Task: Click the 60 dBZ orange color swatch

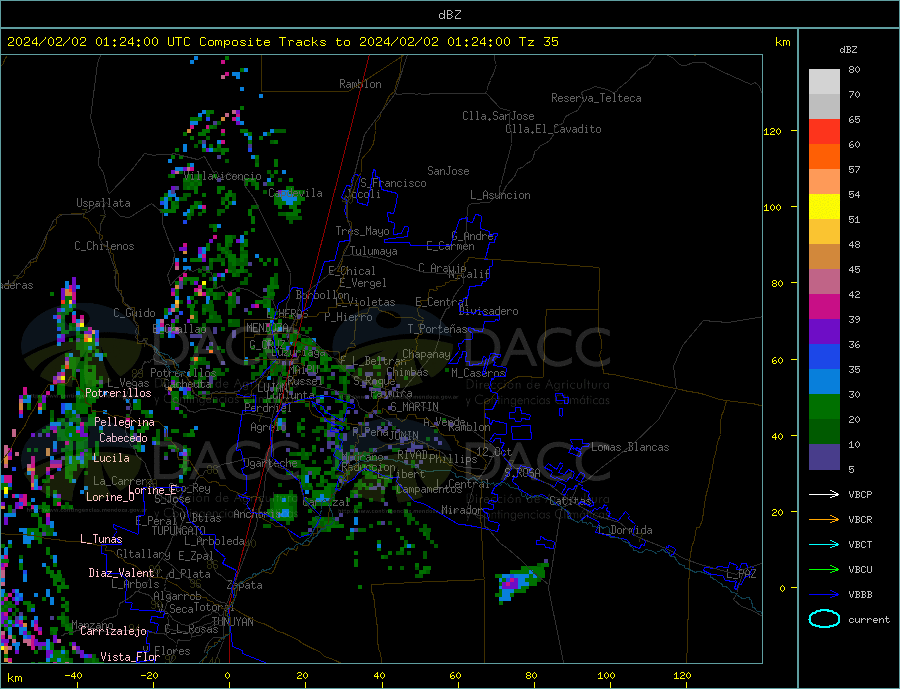Action: click(x=824, y=157)
